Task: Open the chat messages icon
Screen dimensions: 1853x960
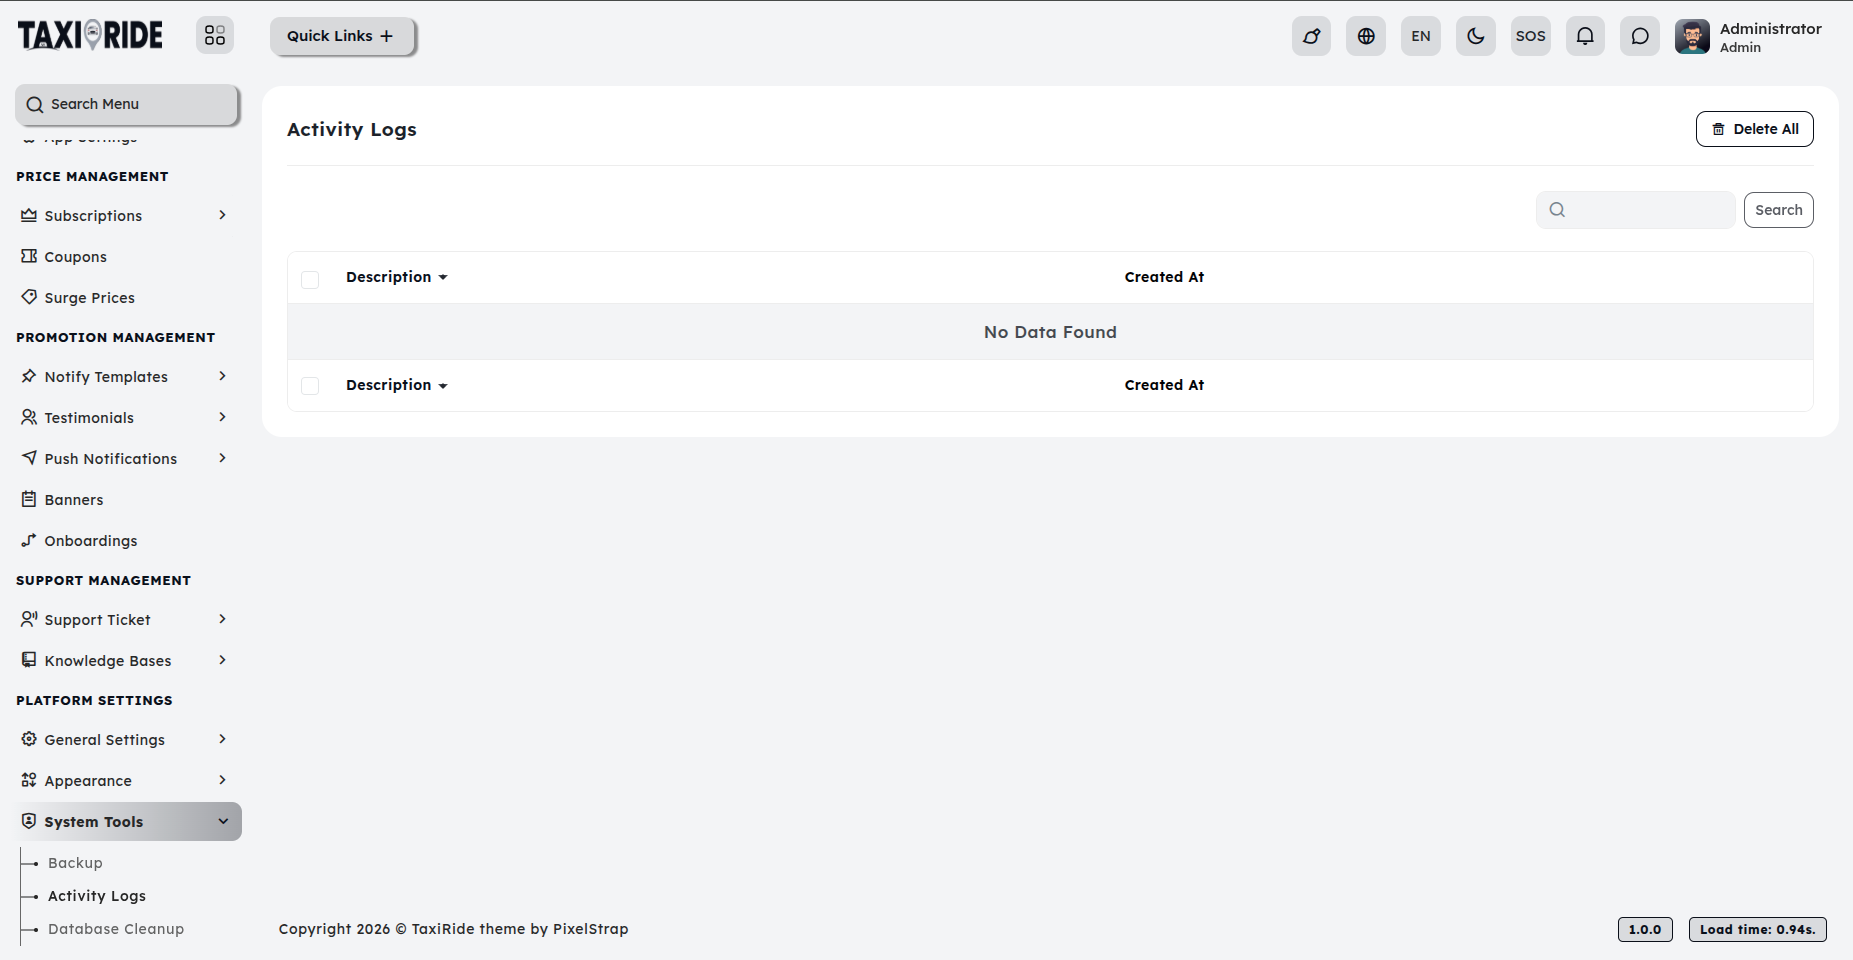Action: pos(1640,36)
